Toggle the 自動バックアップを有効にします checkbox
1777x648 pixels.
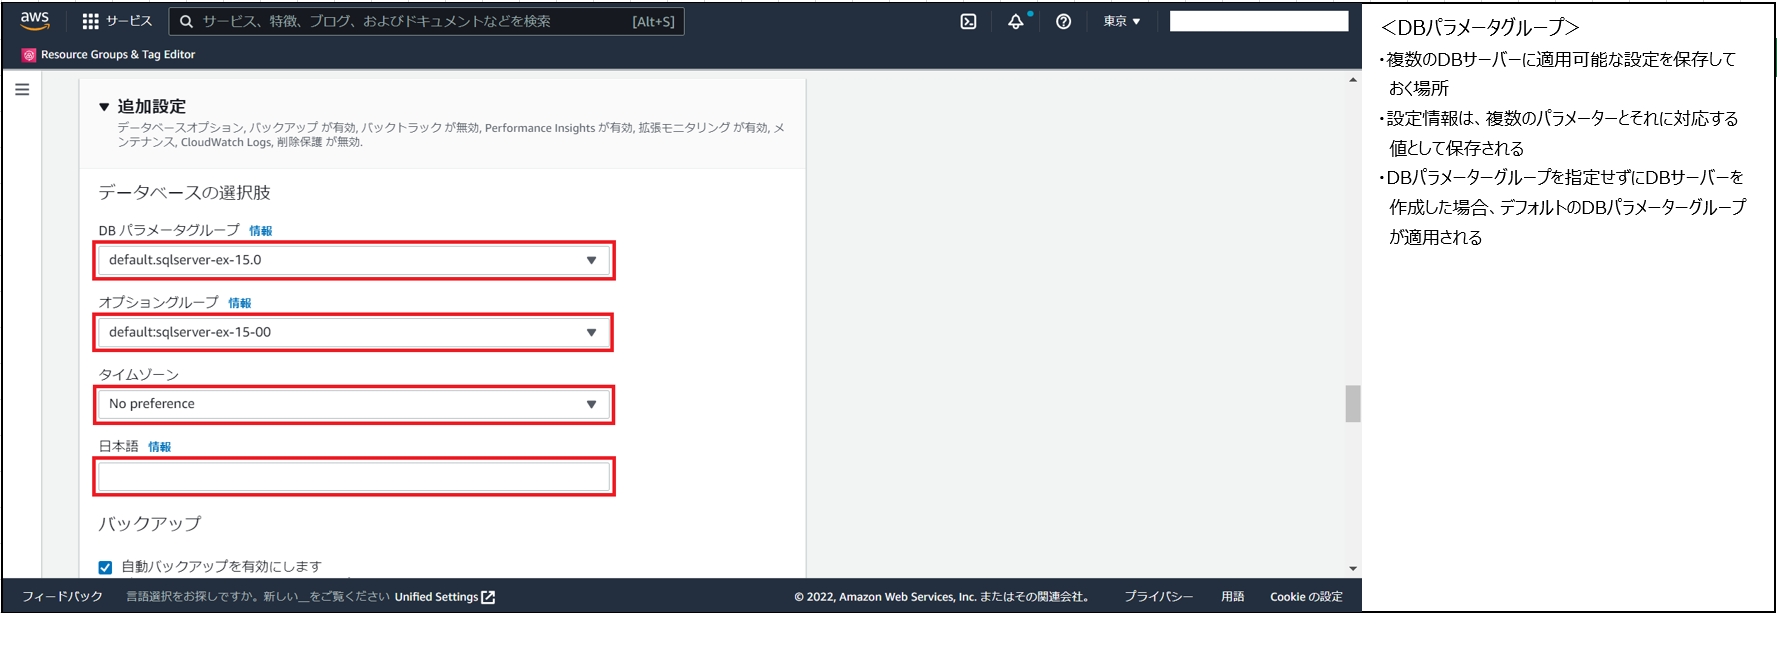pos(105,567)
